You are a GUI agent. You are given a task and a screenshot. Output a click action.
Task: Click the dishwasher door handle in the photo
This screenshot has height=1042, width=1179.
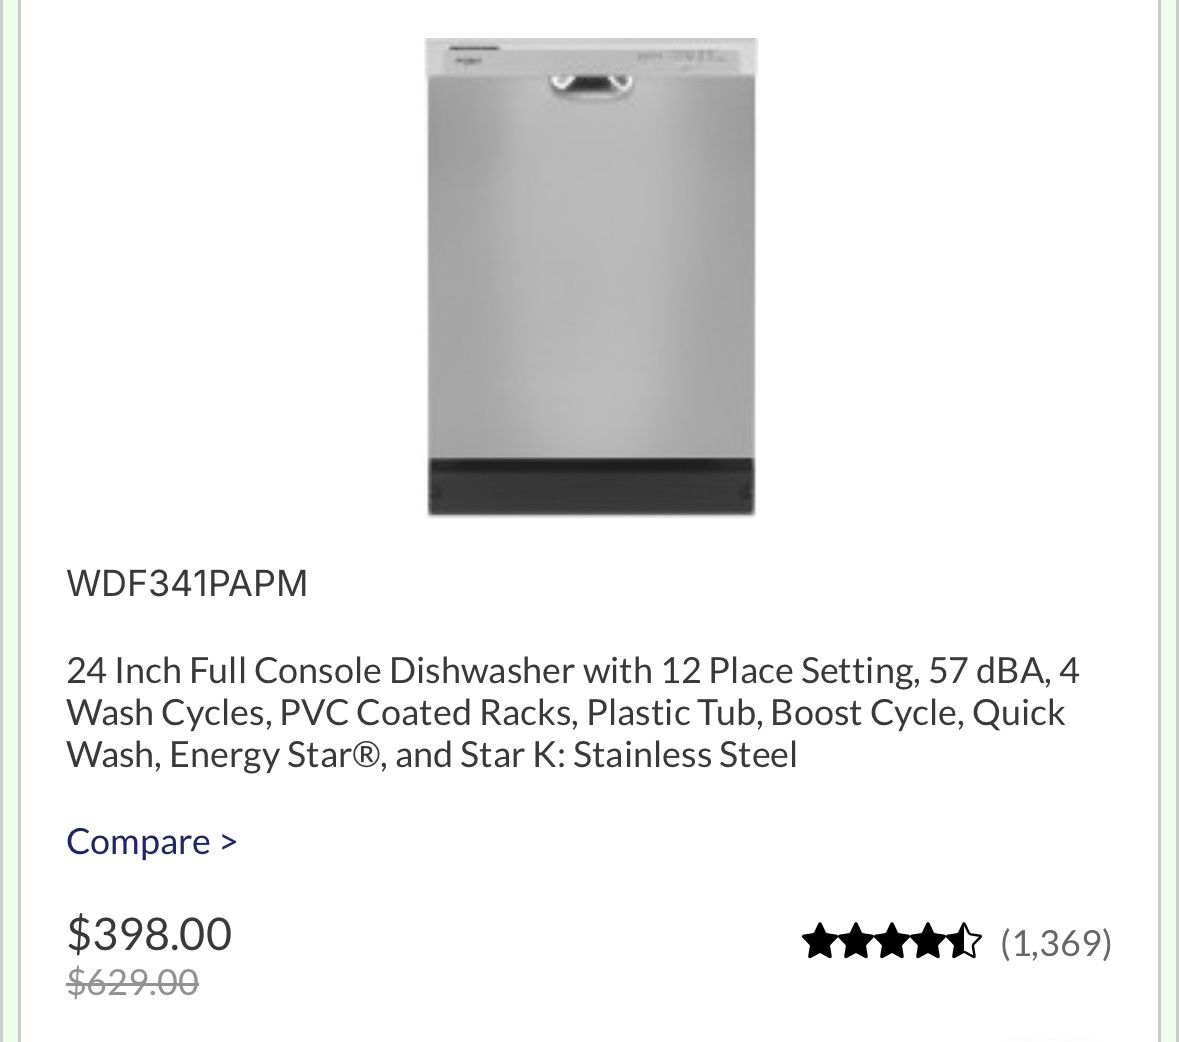591,87
